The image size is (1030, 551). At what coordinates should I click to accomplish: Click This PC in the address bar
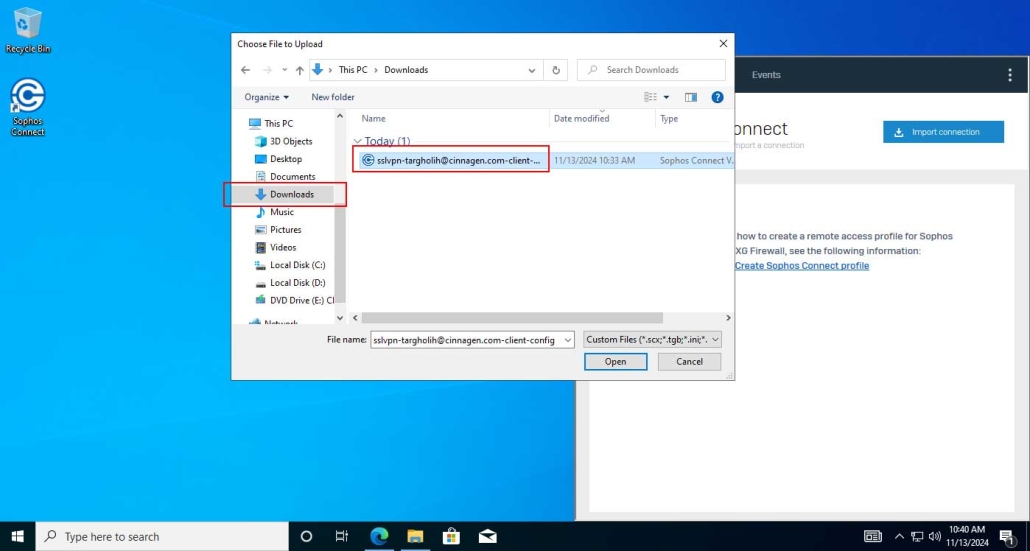(353, 70)
